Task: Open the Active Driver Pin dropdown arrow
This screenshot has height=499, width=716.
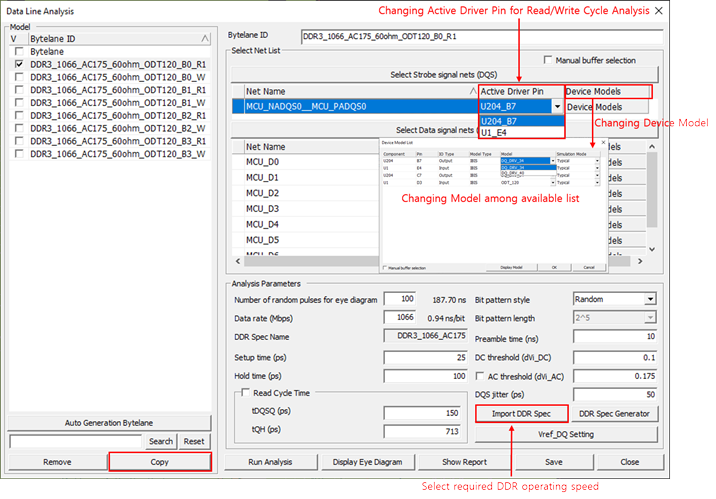Action: click(557, 106)
